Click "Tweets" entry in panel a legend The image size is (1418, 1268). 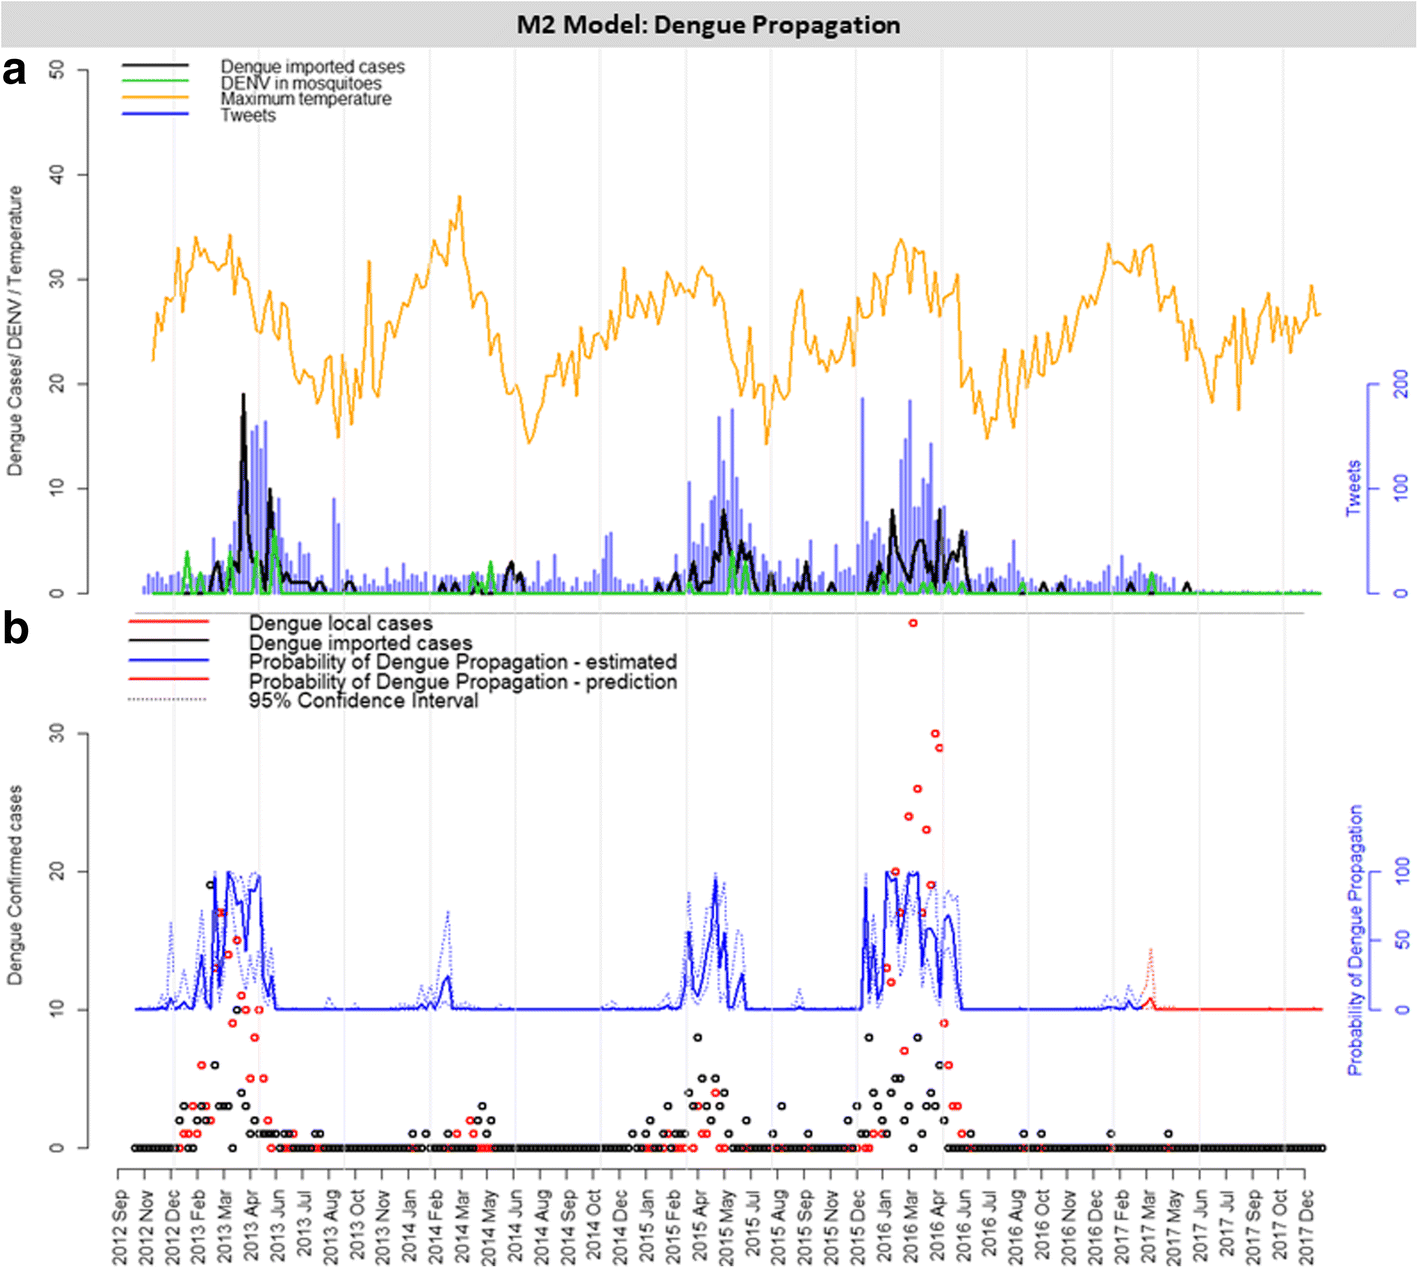click(247, 115)
